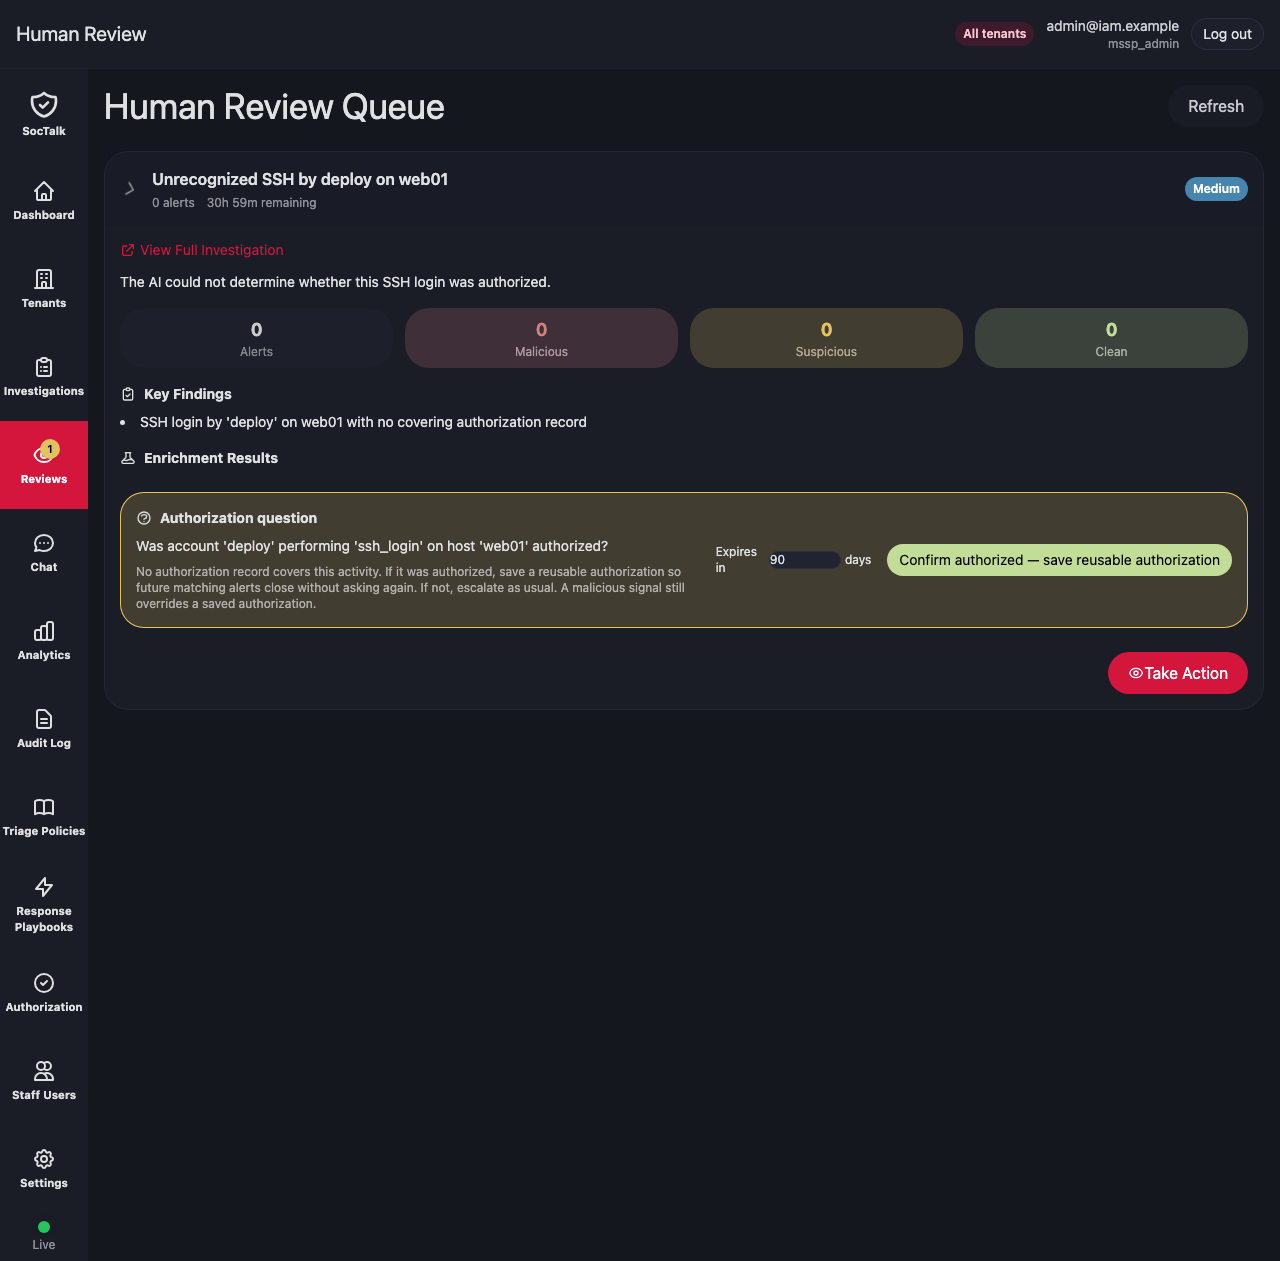
Task: Expand the Unrecognized SSH review chevron
Action: point(129,188)
